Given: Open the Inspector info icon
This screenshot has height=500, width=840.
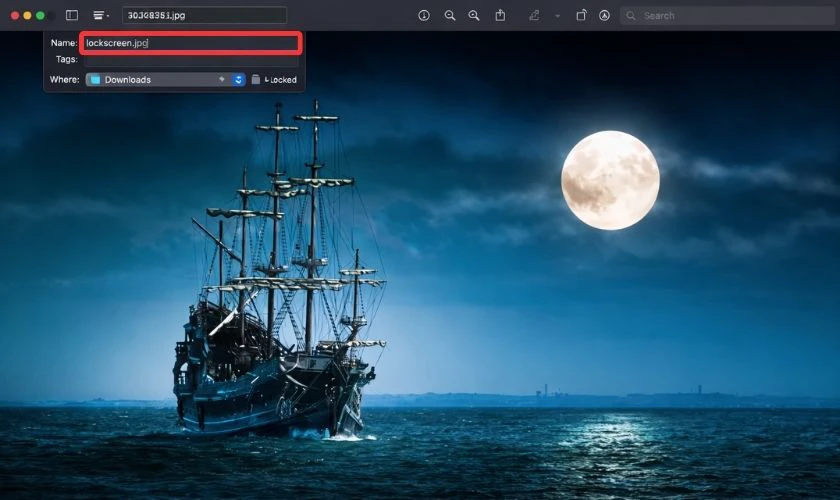Looking at the screenshot, I should tap(424, 16).
